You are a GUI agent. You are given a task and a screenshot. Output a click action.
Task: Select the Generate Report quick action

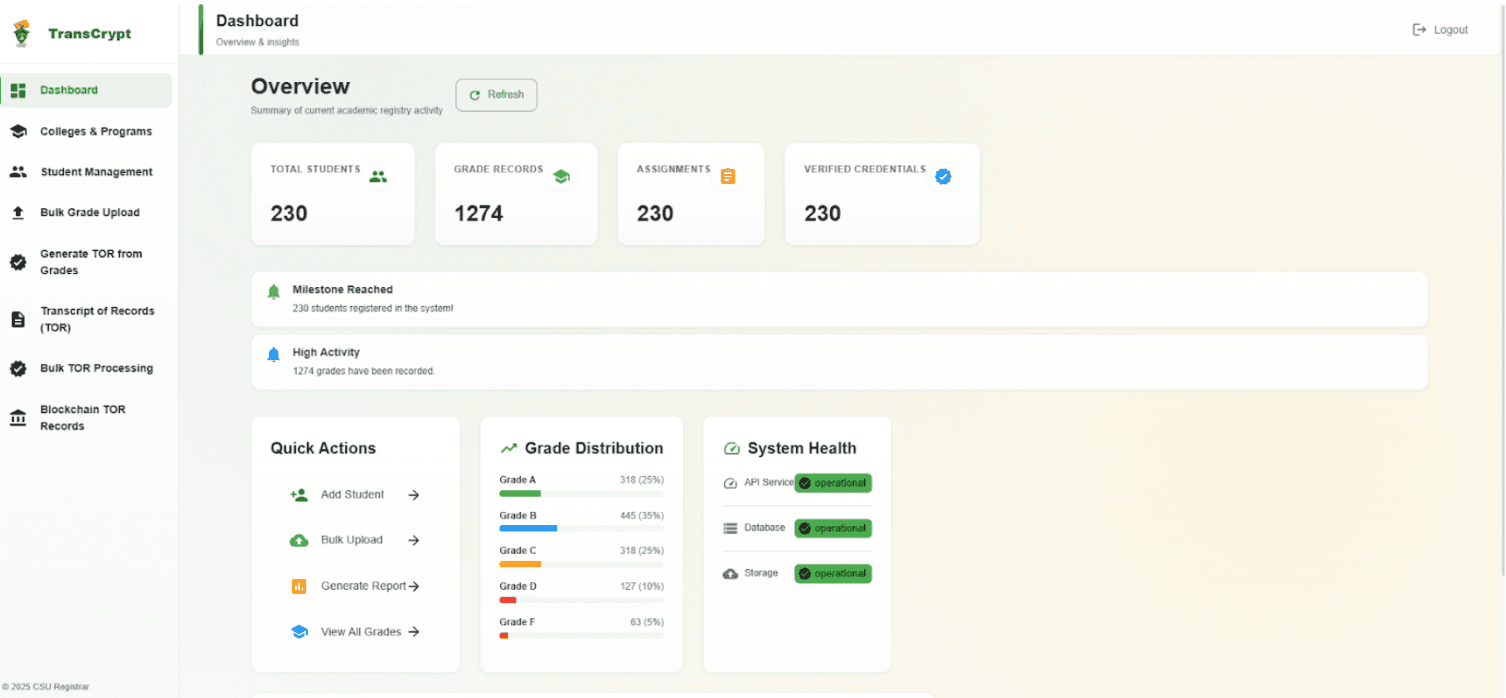[362, 586]
